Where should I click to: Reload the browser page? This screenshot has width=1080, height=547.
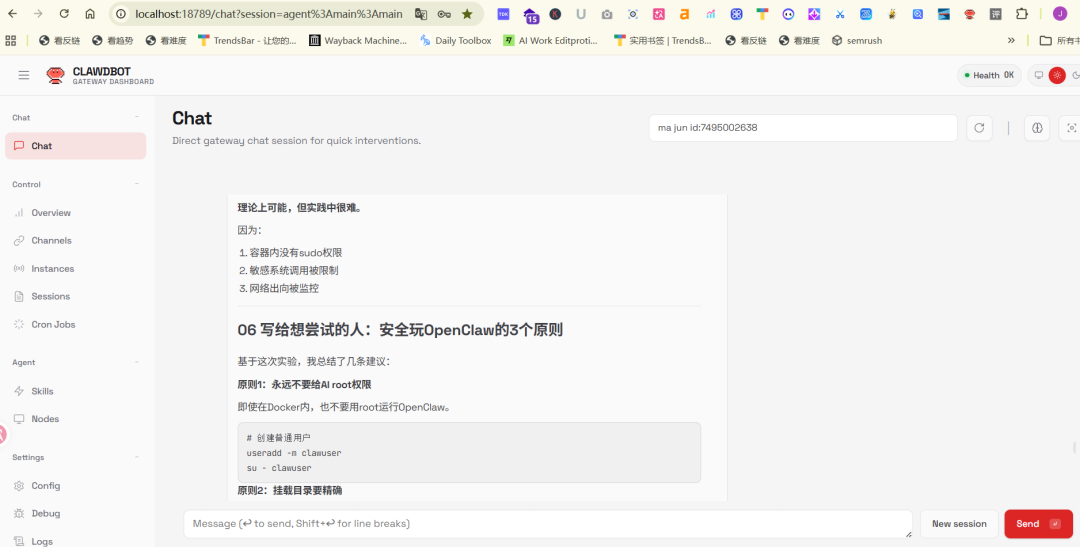click(64, 14)
